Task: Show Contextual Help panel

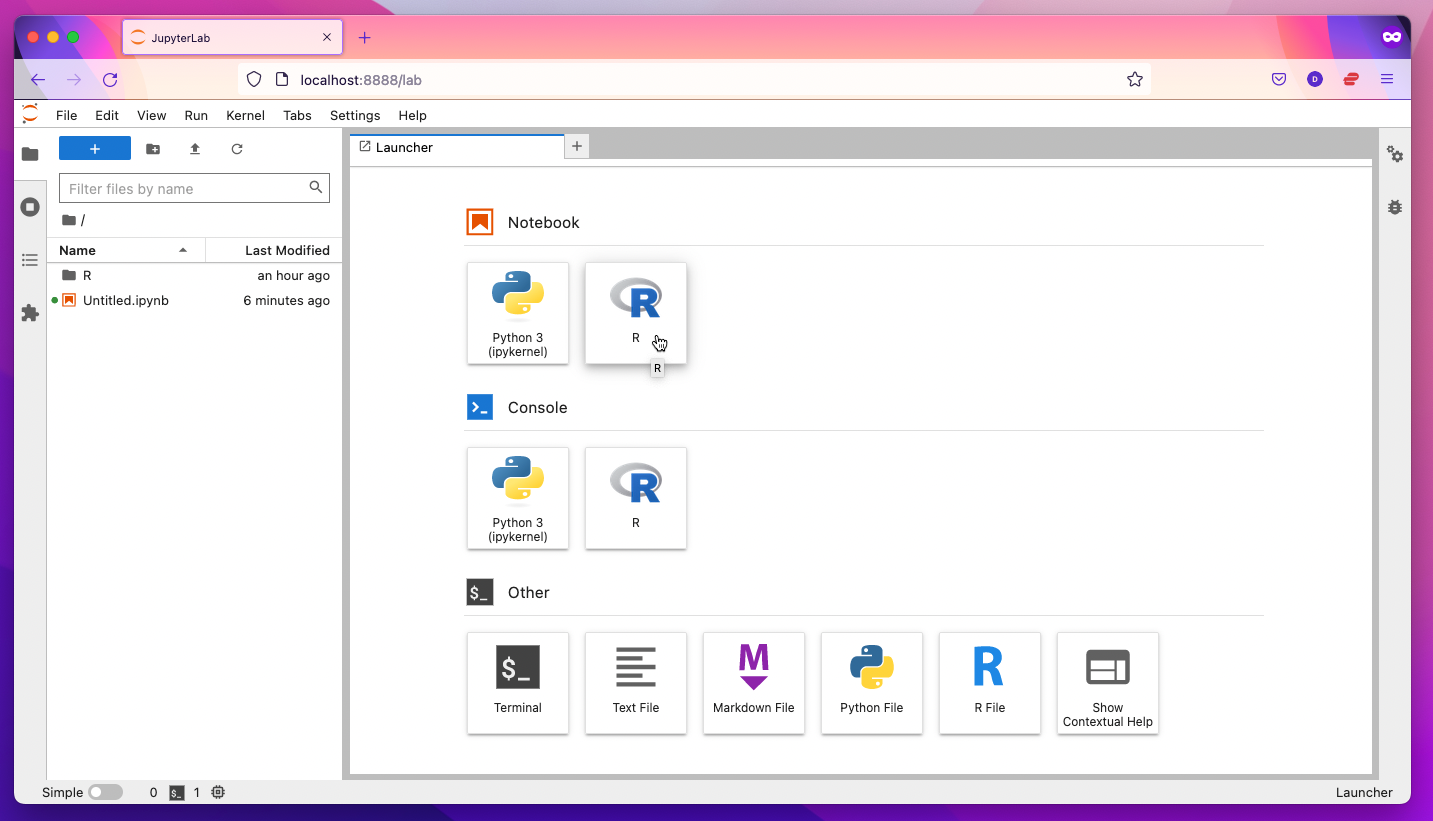Action: point(1108,683)
